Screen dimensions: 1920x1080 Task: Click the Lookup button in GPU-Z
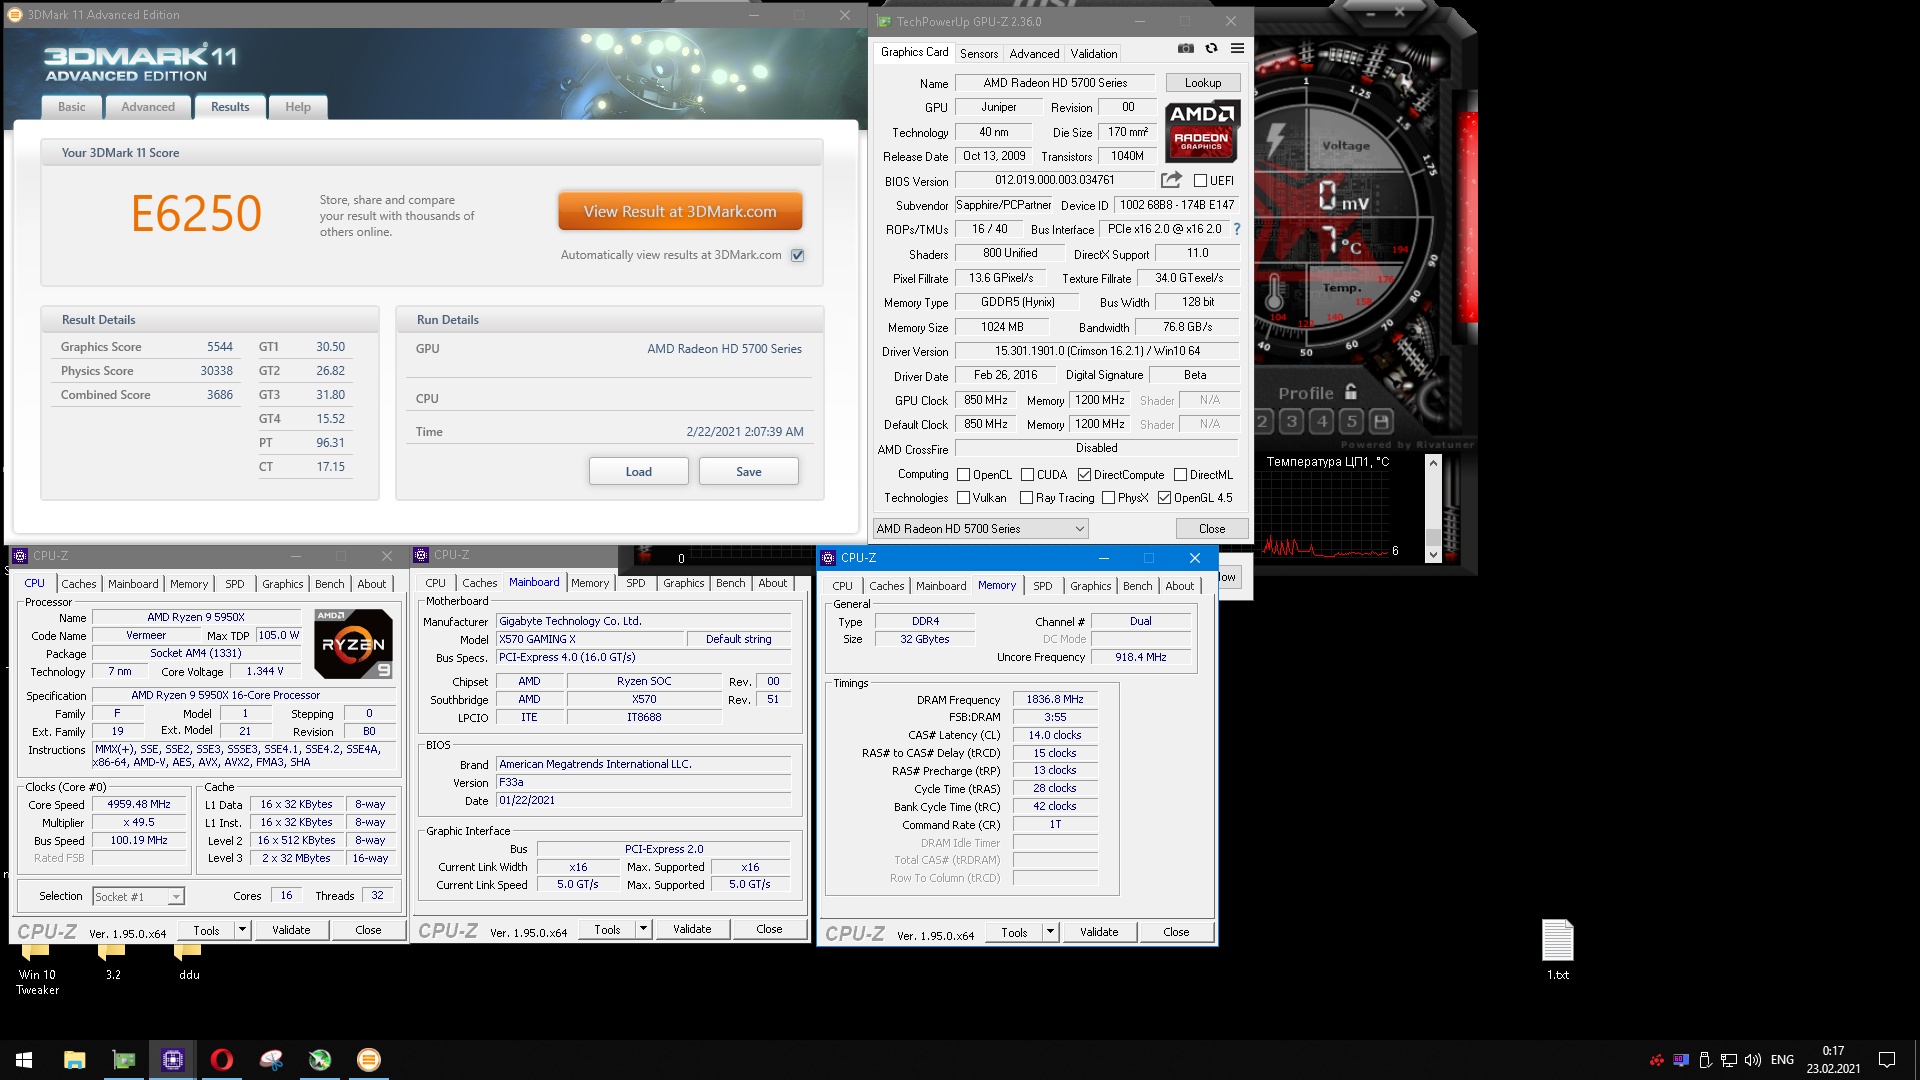pos(1203,83)
